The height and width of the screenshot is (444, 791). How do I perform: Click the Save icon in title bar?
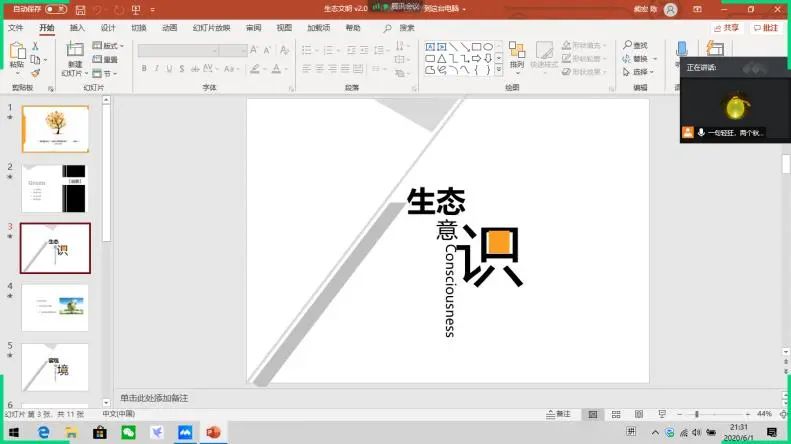pyautogui.click(x=77, y=9)
